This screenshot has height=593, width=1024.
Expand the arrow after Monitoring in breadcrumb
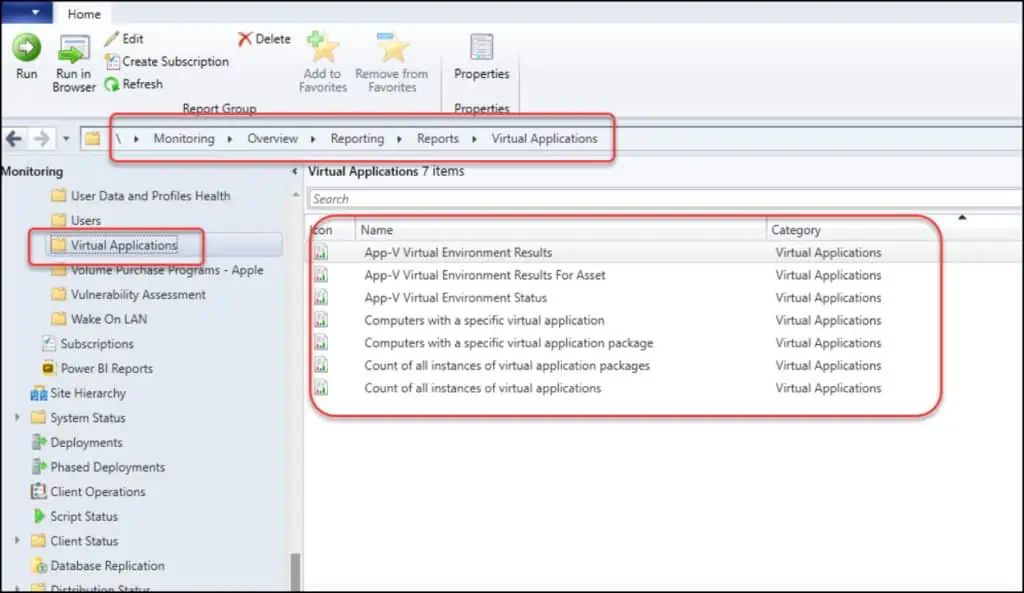click(x=230, y=139)
